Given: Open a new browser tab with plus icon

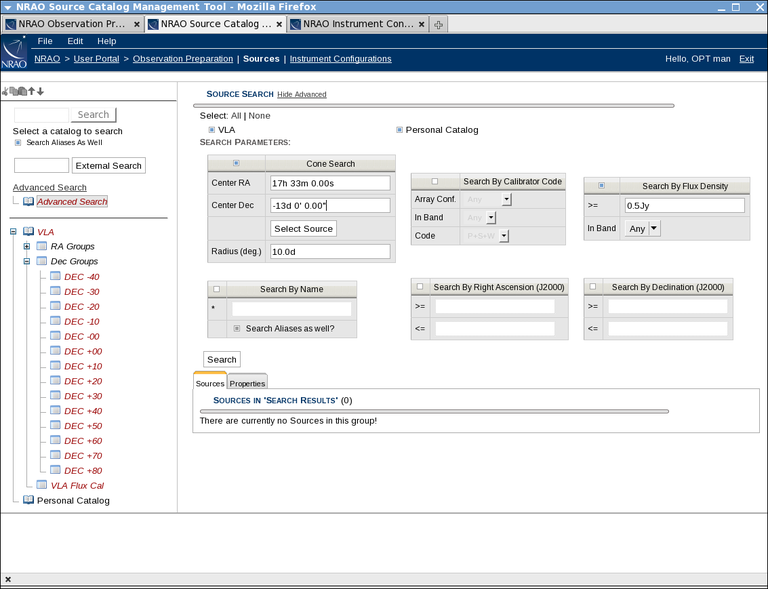Looking at the screenshot, I should pos(439,24).
